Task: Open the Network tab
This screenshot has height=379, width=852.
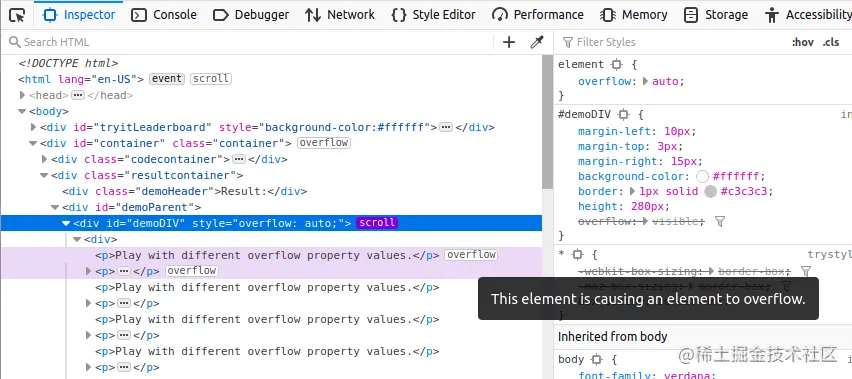Action: click(x=340, y=15)
